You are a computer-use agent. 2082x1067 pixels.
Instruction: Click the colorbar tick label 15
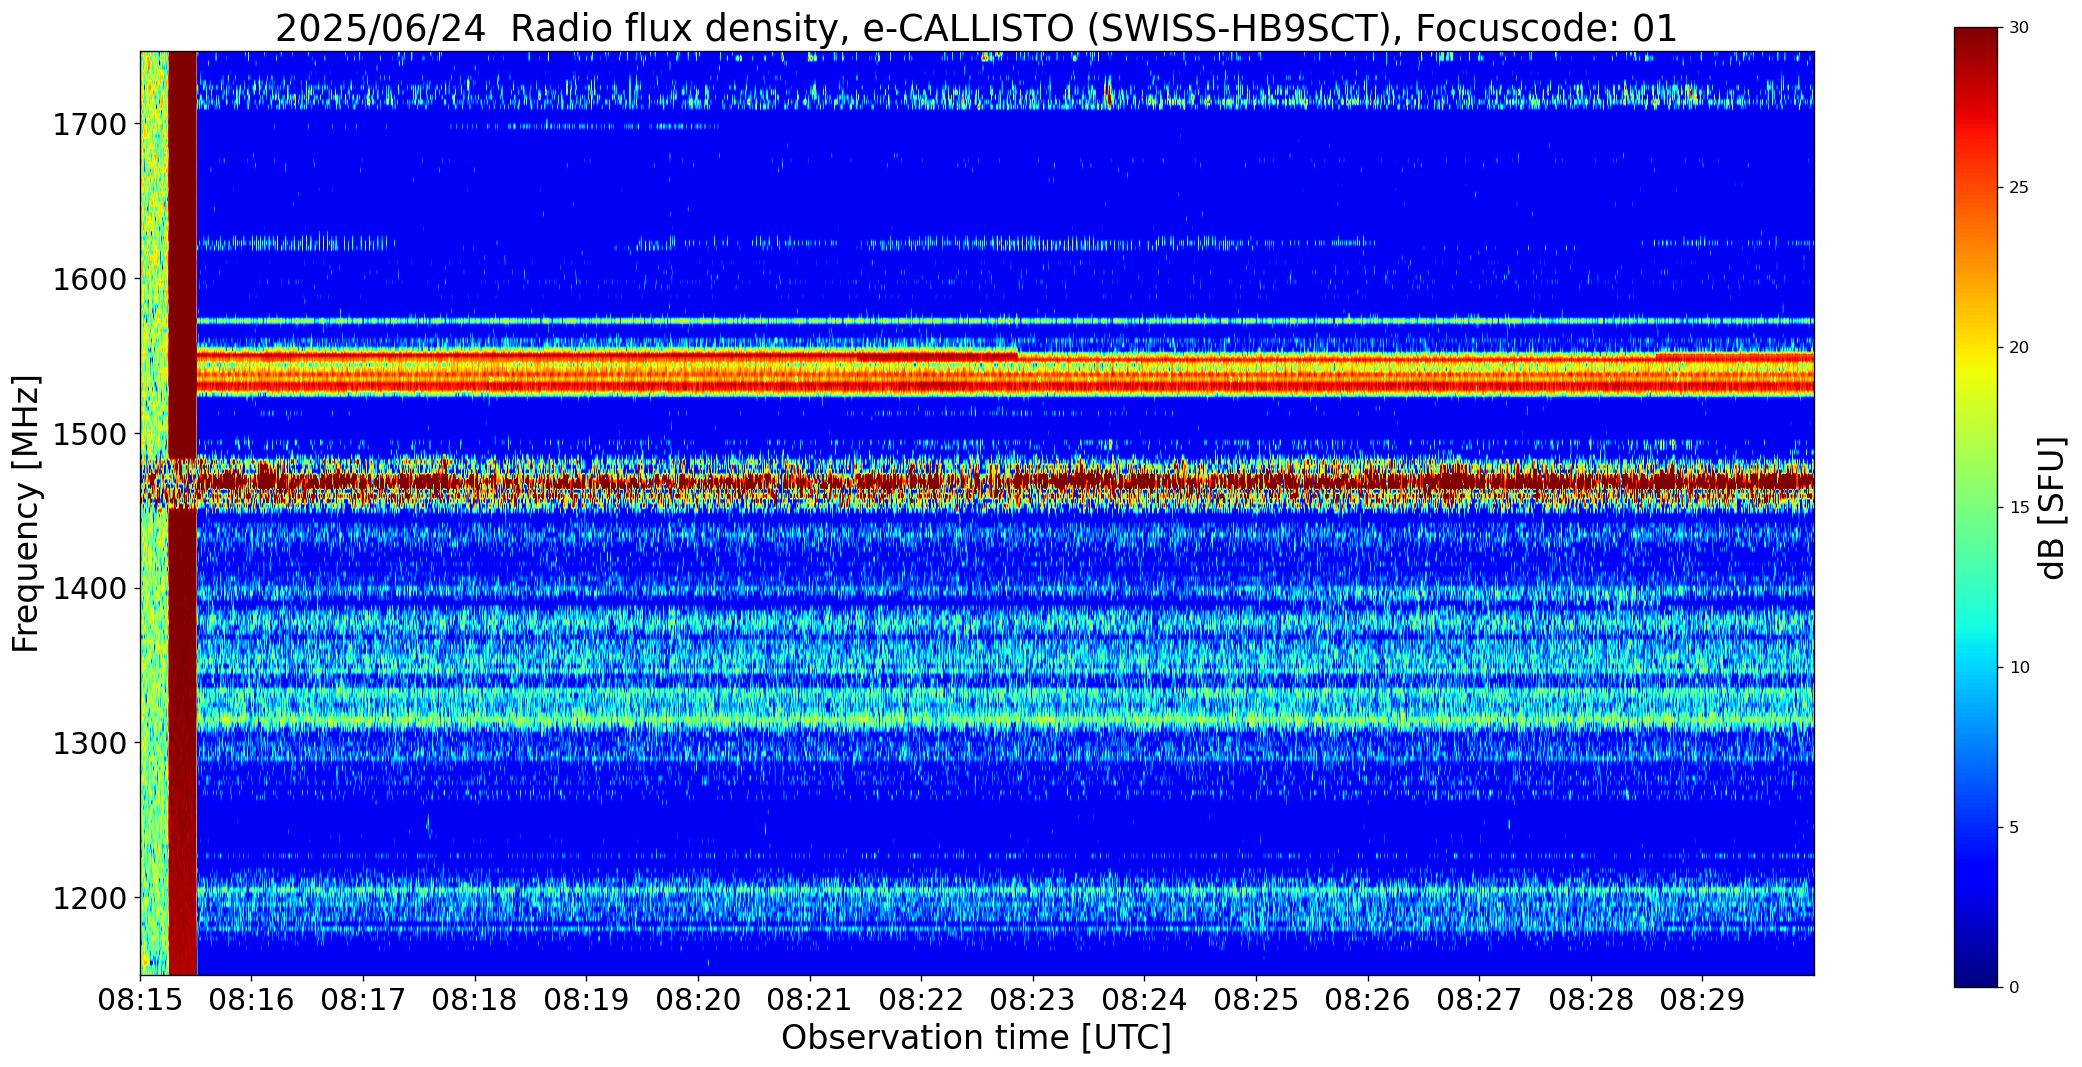pos(2019,507)
